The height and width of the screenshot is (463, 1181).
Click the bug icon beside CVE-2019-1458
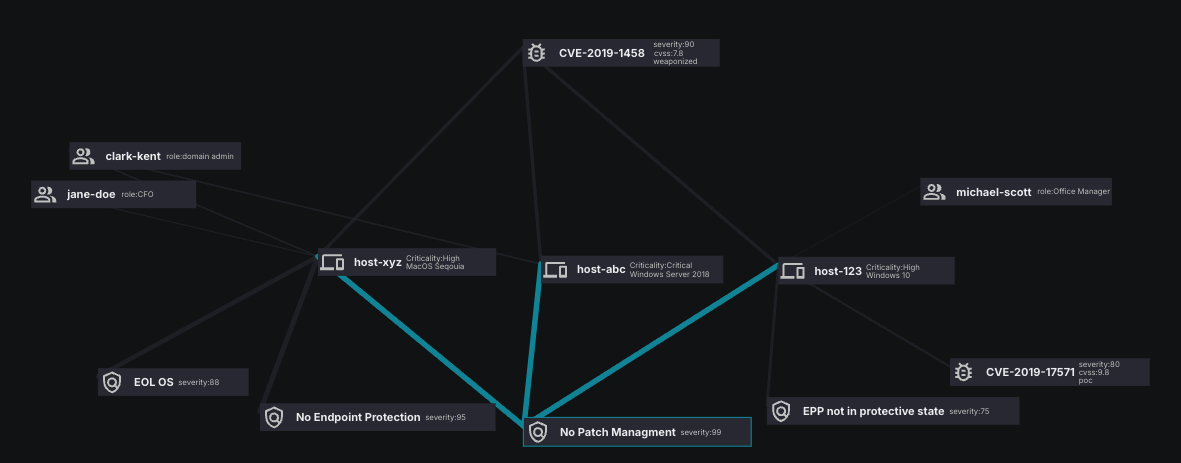click(536, 53)
